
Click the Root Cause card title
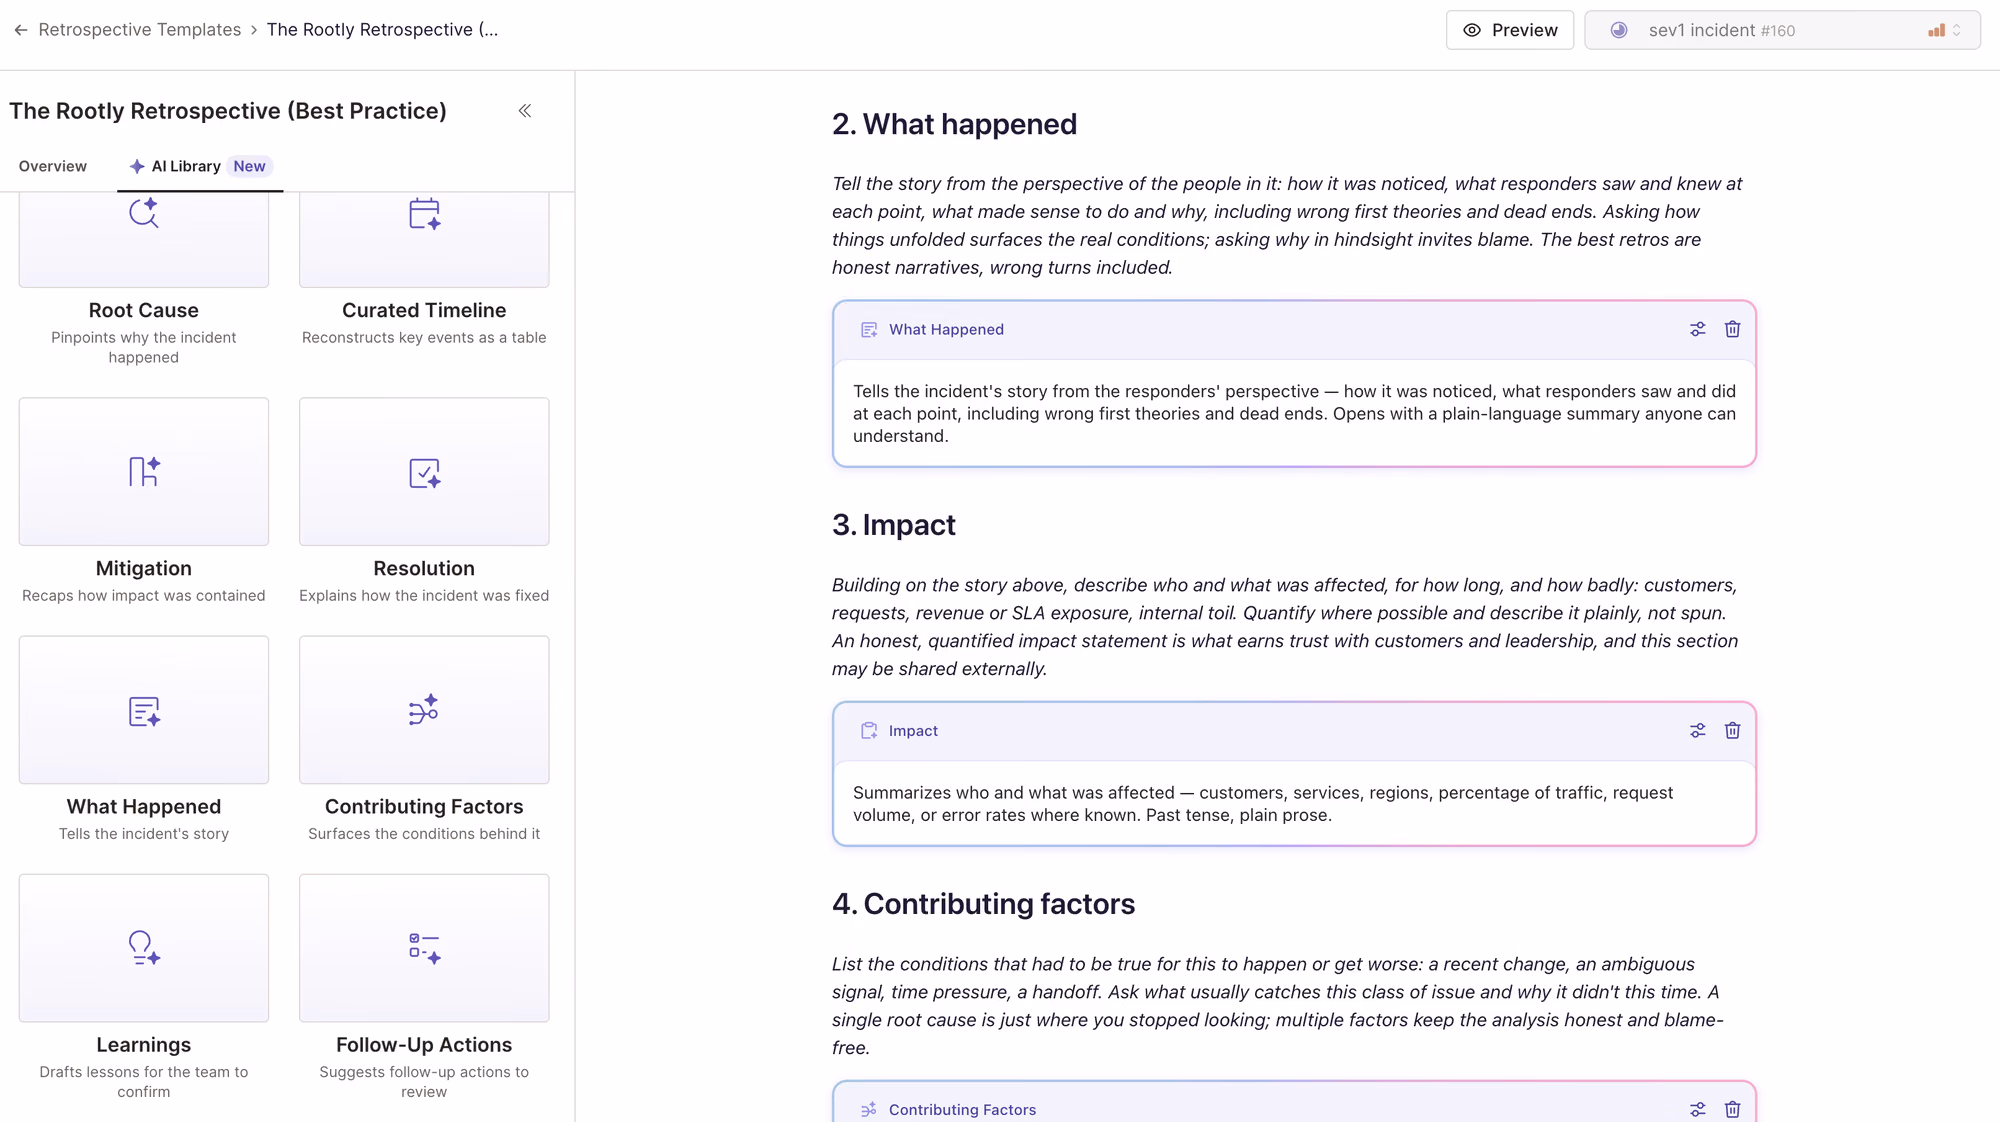click(144, 310)
